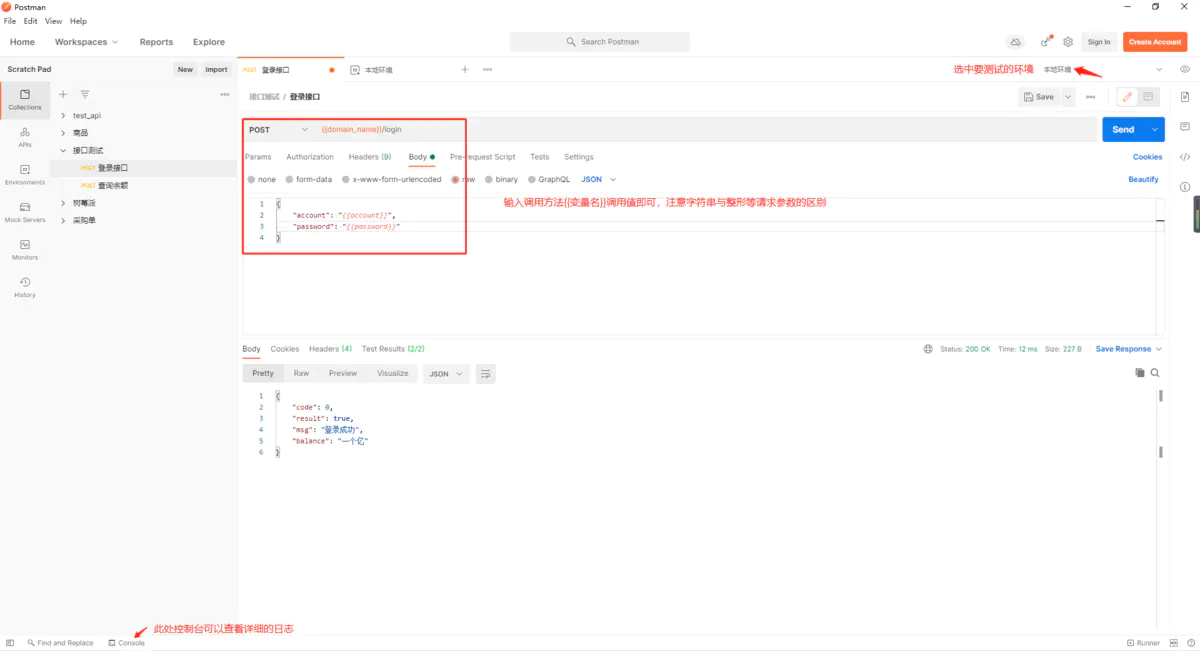Open the code snippet icon in right sidebar
Viewport: 1200px width, 651px height.
(1185, 157)
